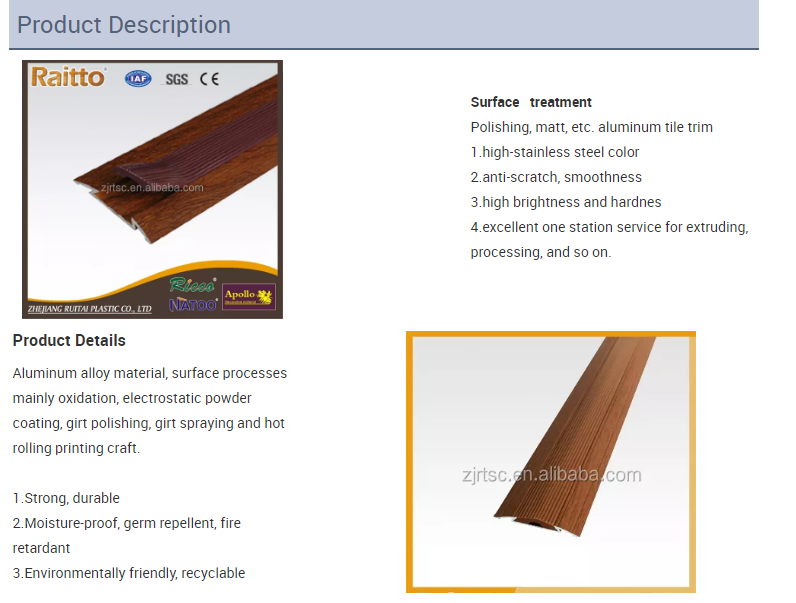Viewport: 796px width, 603px height.
Task: Click the green Ricco logo
Action: (192, 285)
